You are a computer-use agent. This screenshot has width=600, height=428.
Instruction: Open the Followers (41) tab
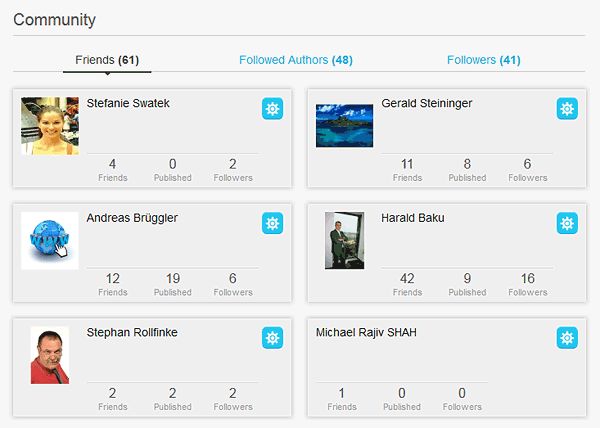(x=483, y=60)
